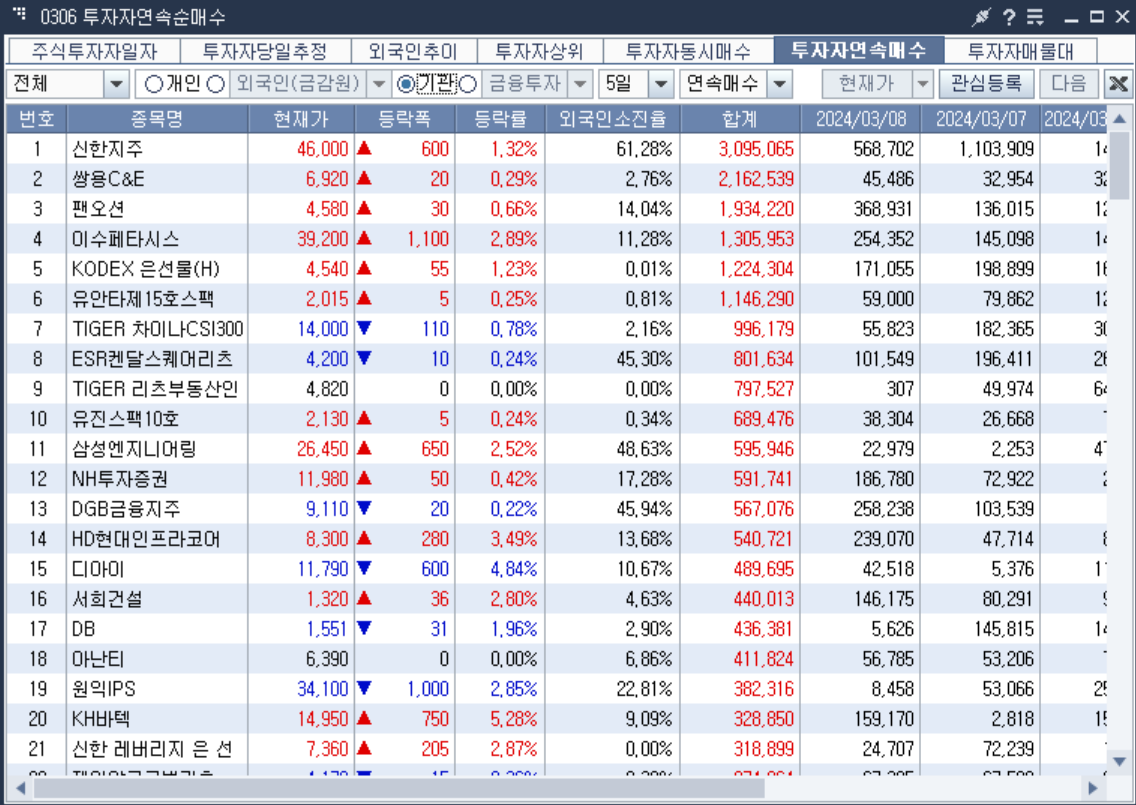This screenshot has width=1136, height=805.
Task: Click the 2024/03/08 column header
Action: click(861, 119)
